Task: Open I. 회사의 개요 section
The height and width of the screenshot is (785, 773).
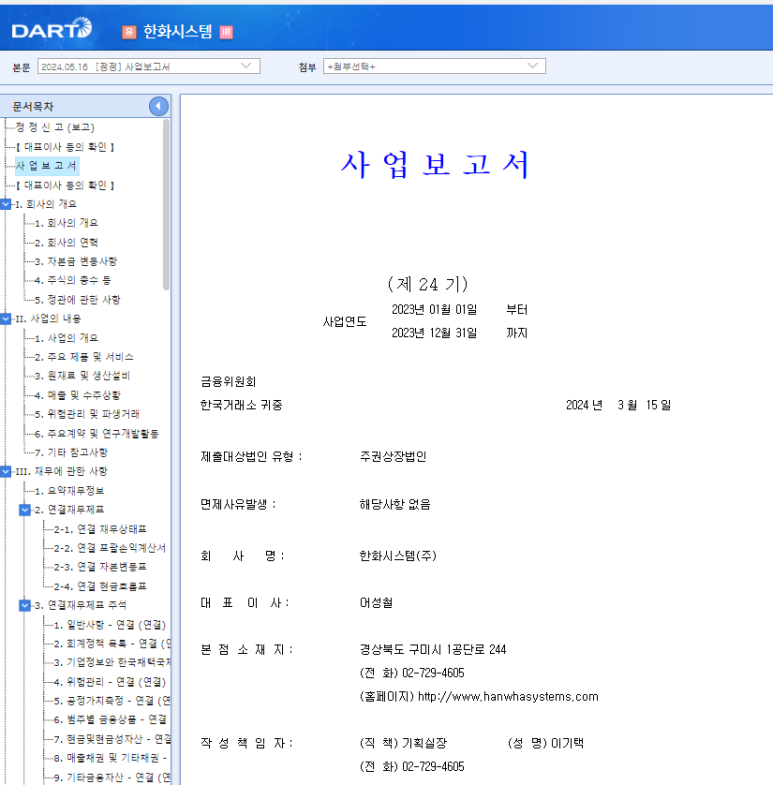Action: [x=46, y=204]
